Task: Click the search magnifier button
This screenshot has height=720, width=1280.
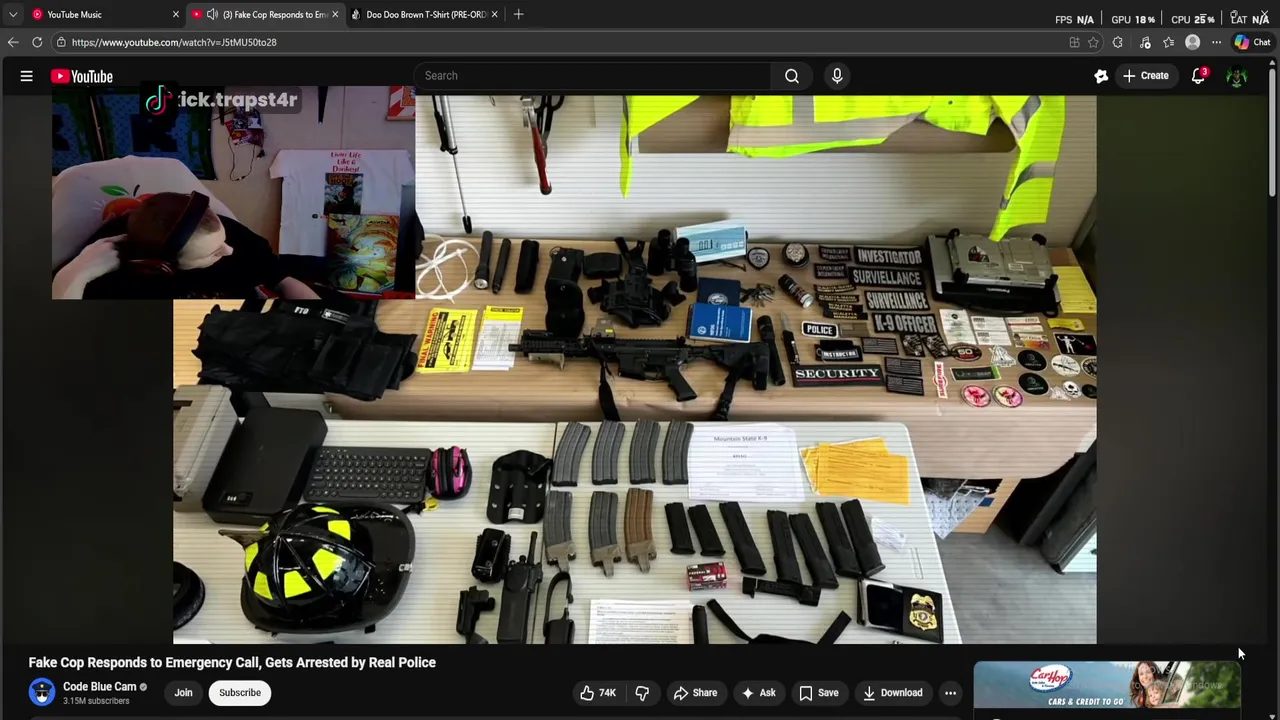Action: click(791, 76)
